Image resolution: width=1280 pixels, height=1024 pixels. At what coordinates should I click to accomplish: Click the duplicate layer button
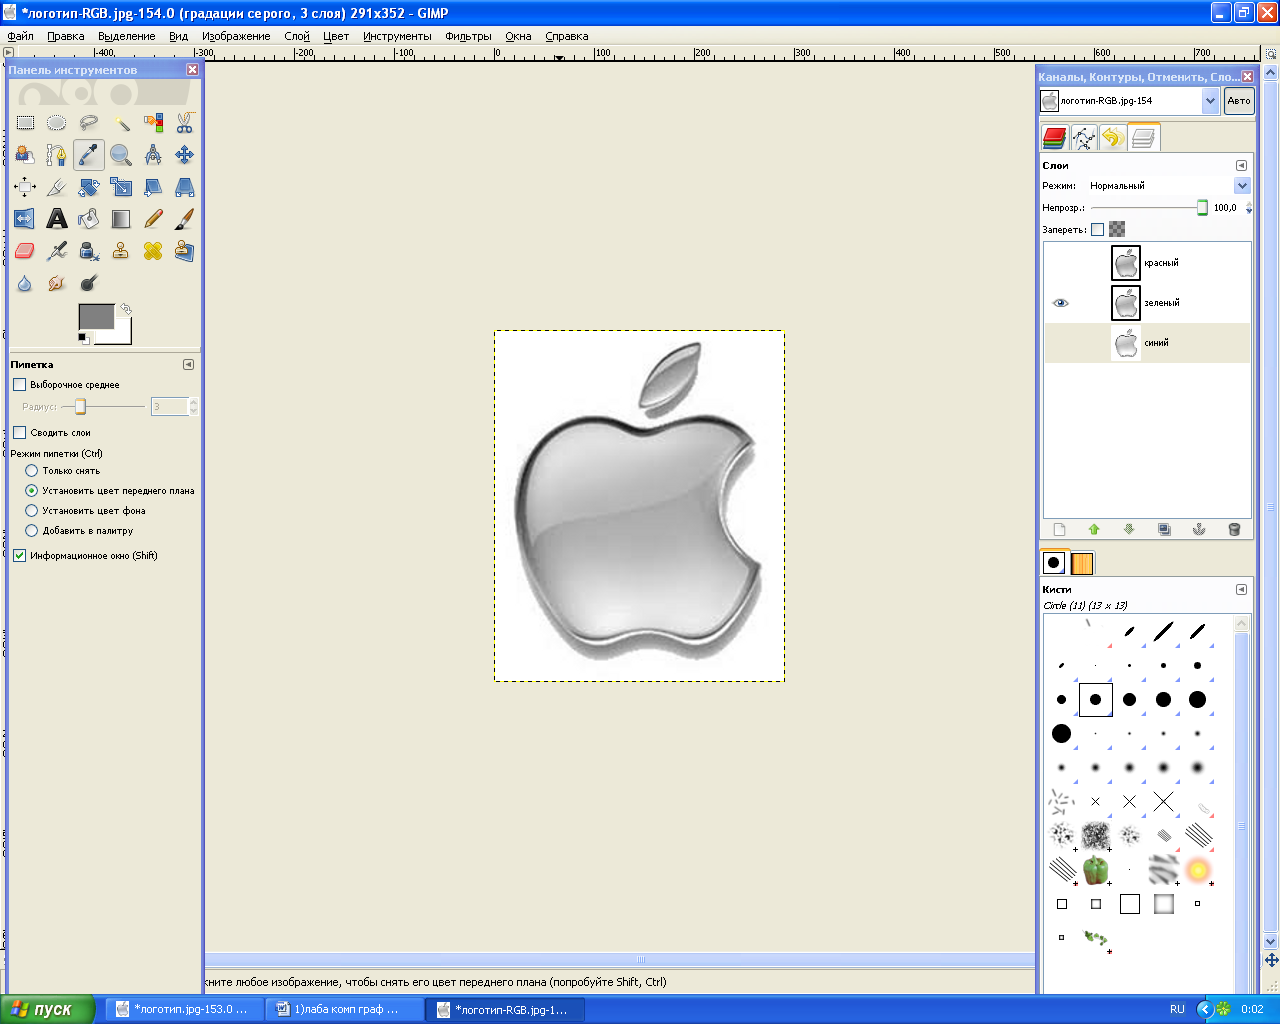tap(1164, 529)
